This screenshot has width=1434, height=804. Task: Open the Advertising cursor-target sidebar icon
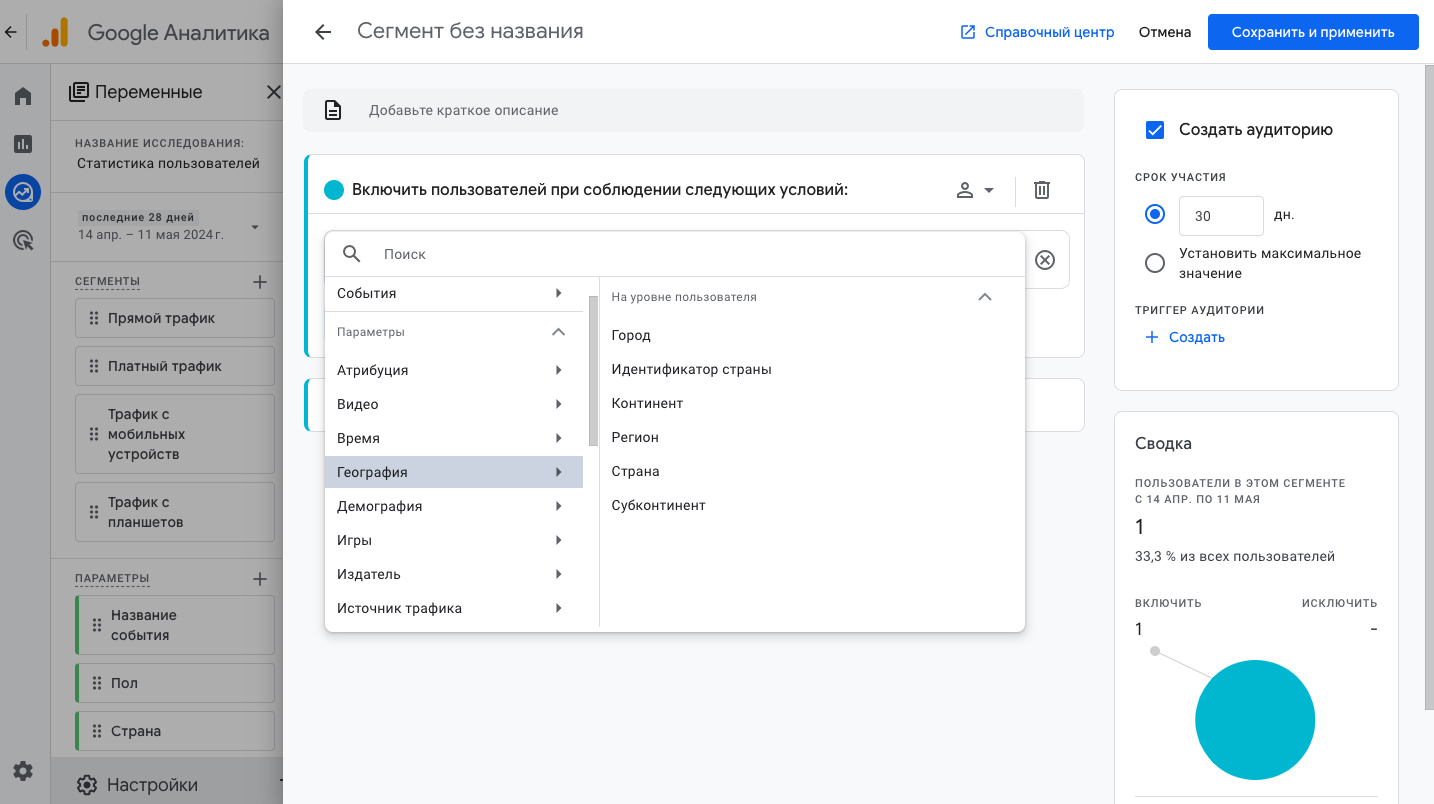23,240
